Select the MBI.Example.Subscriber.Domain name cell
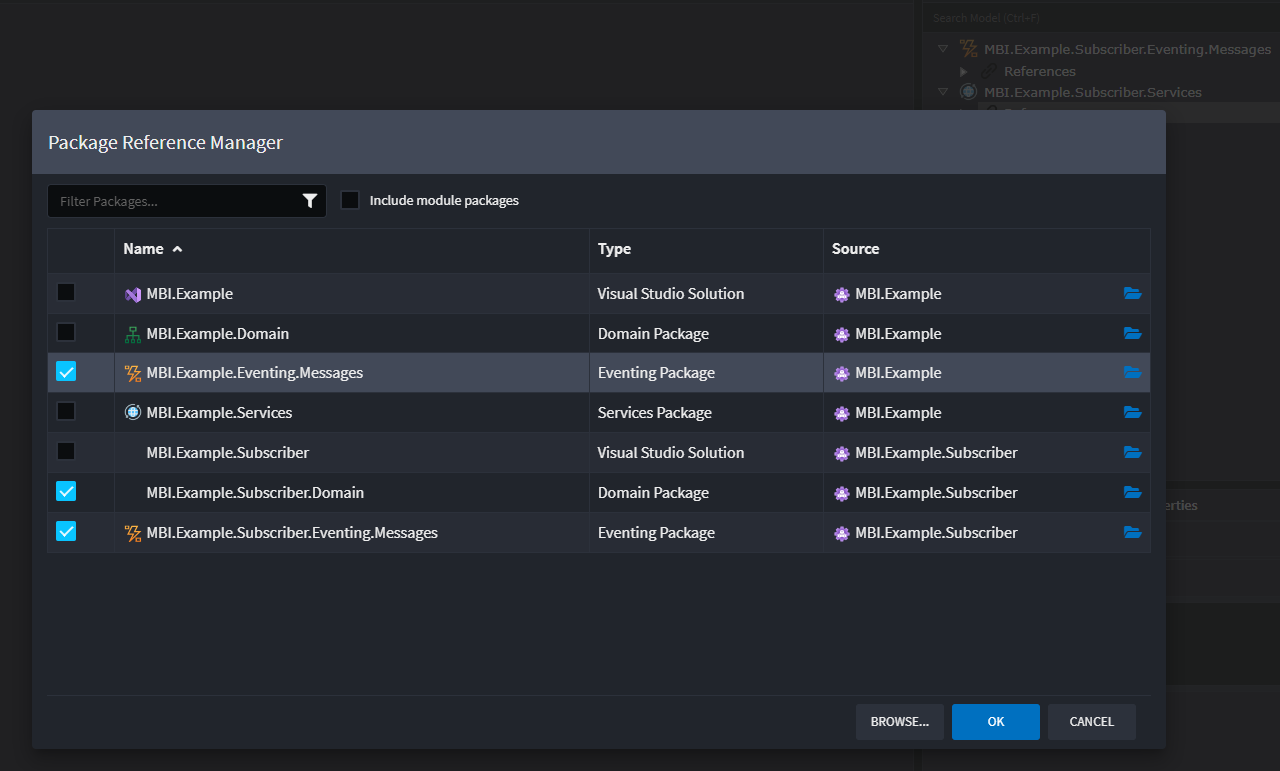 pyautogui.click(x=352, y=492)
